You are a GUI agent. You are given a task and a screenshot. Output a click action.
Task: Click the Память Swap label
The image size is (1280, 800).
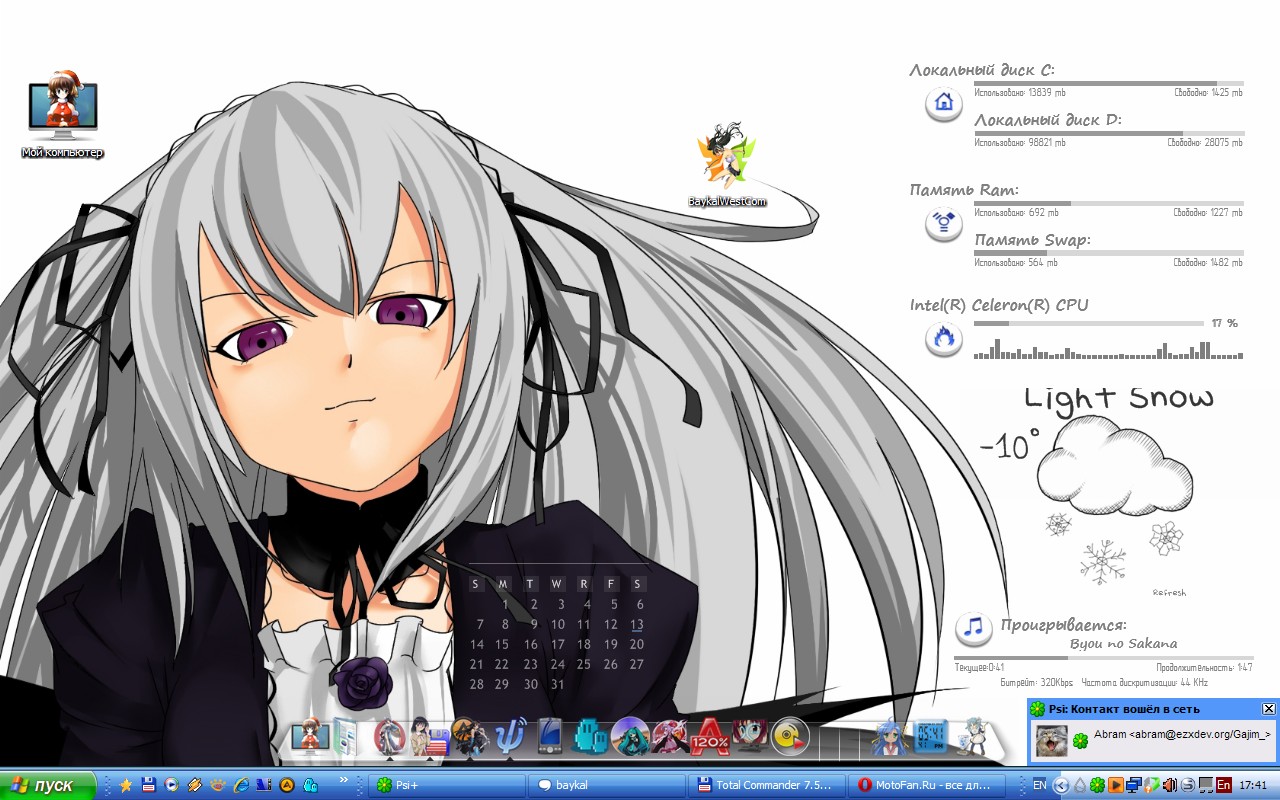click(1032, 240)
